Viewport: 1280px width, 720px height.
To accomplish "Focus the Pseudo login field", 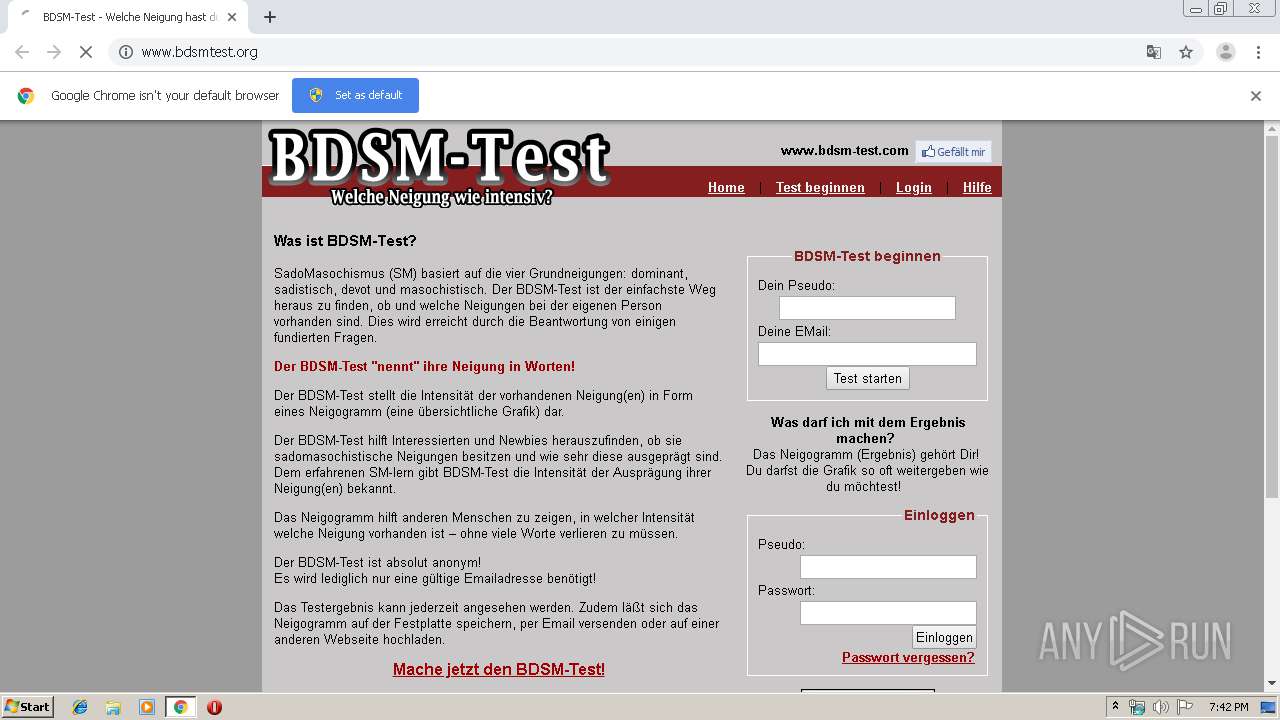I will tap(888, 567).
